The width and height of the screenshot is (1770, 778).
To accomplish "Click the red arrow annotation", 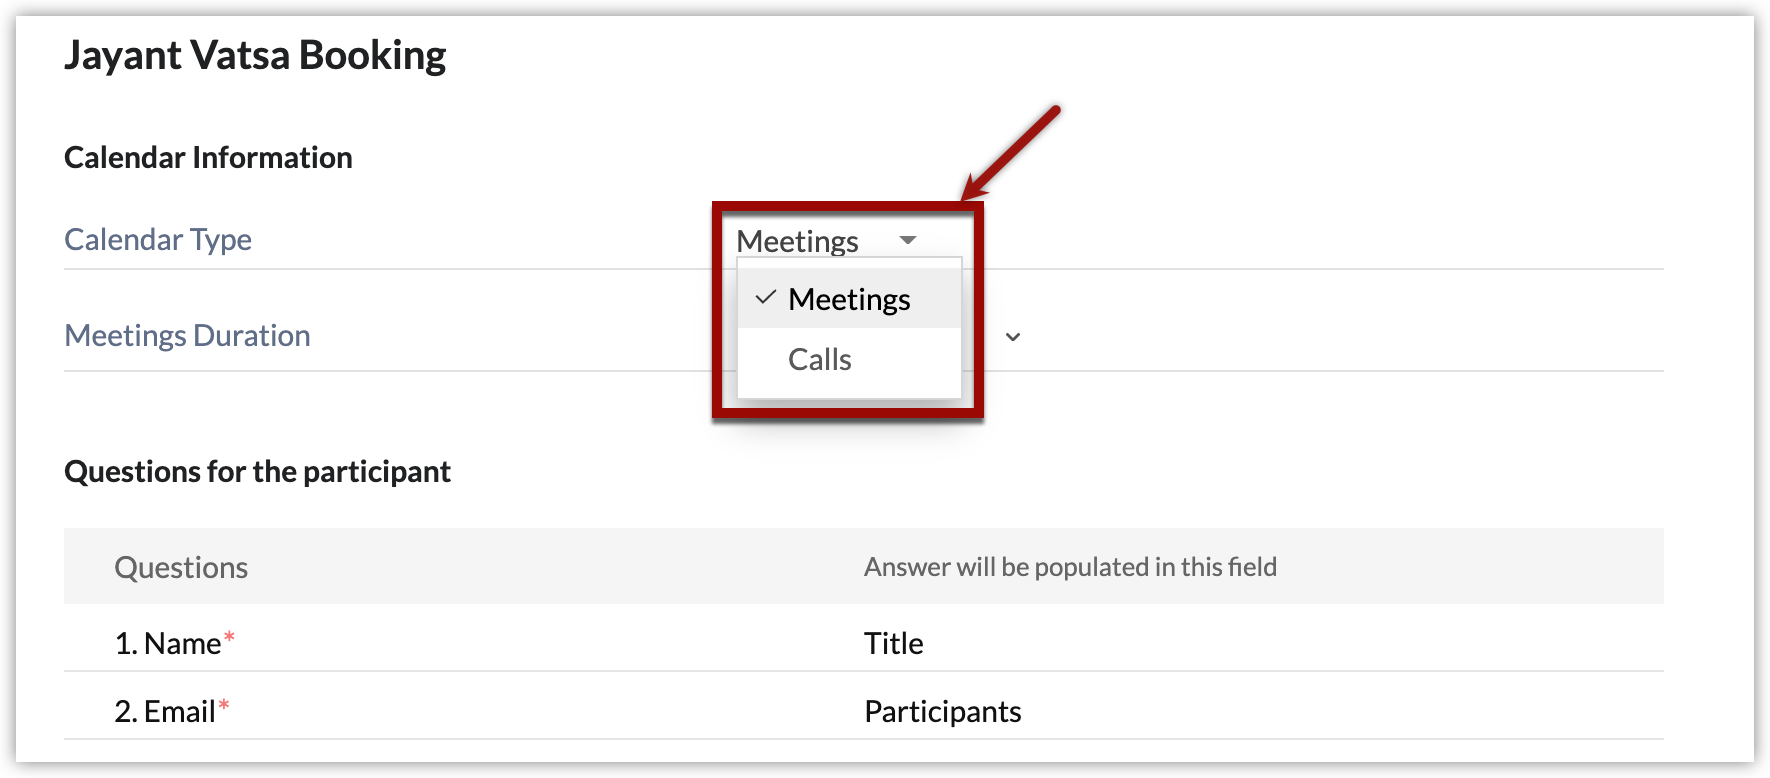I will (1010, 153).
